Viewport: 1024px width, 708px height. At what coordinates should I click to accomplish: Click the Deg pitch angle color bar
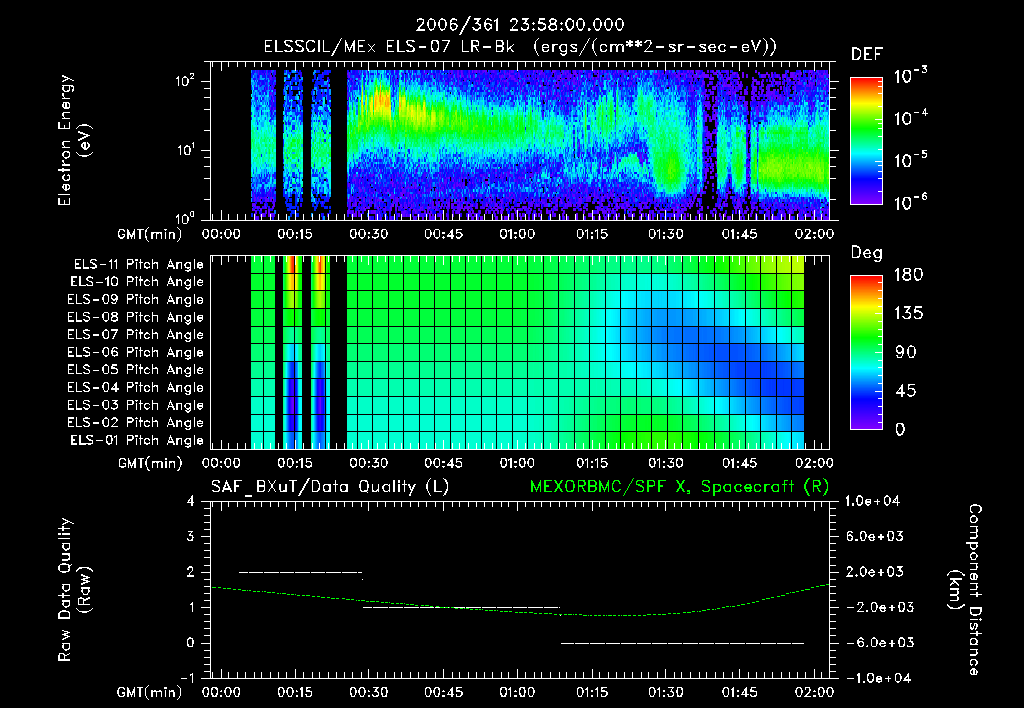867,352
